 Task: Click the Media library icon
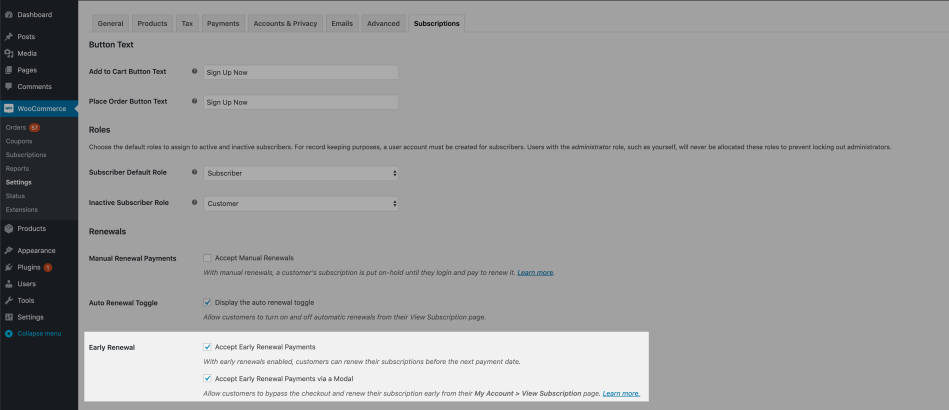(x=9, y=53)
